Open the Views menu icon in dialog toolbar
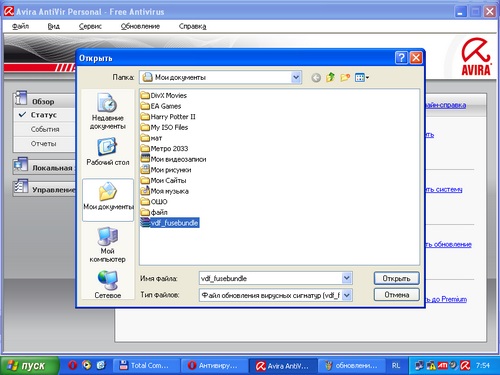The width and height of the screenshot is (500, 375). pos(362,78)
